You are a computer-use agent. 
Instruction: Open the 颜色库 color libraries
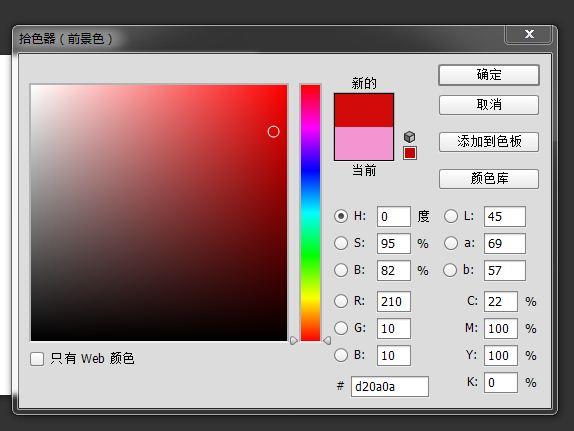[x=489, y=179]
